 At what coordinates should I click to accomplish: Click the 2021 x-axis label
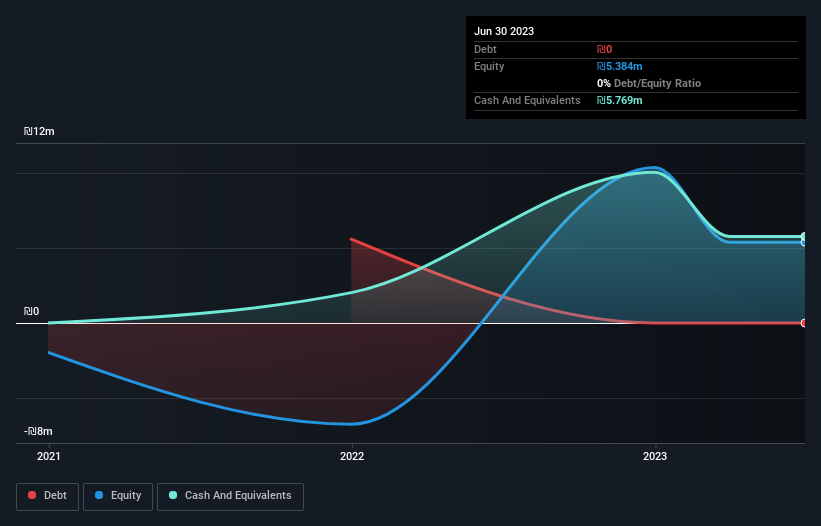pyautogui.click(x=49, y=456)
